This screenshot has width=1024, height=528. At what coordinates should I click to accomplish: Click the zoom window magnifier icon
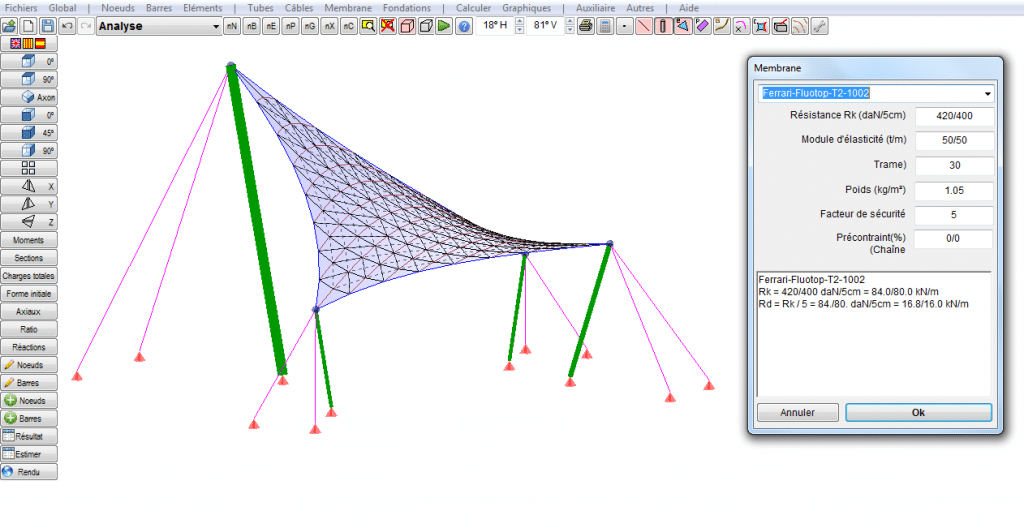[x=368, y=26]
